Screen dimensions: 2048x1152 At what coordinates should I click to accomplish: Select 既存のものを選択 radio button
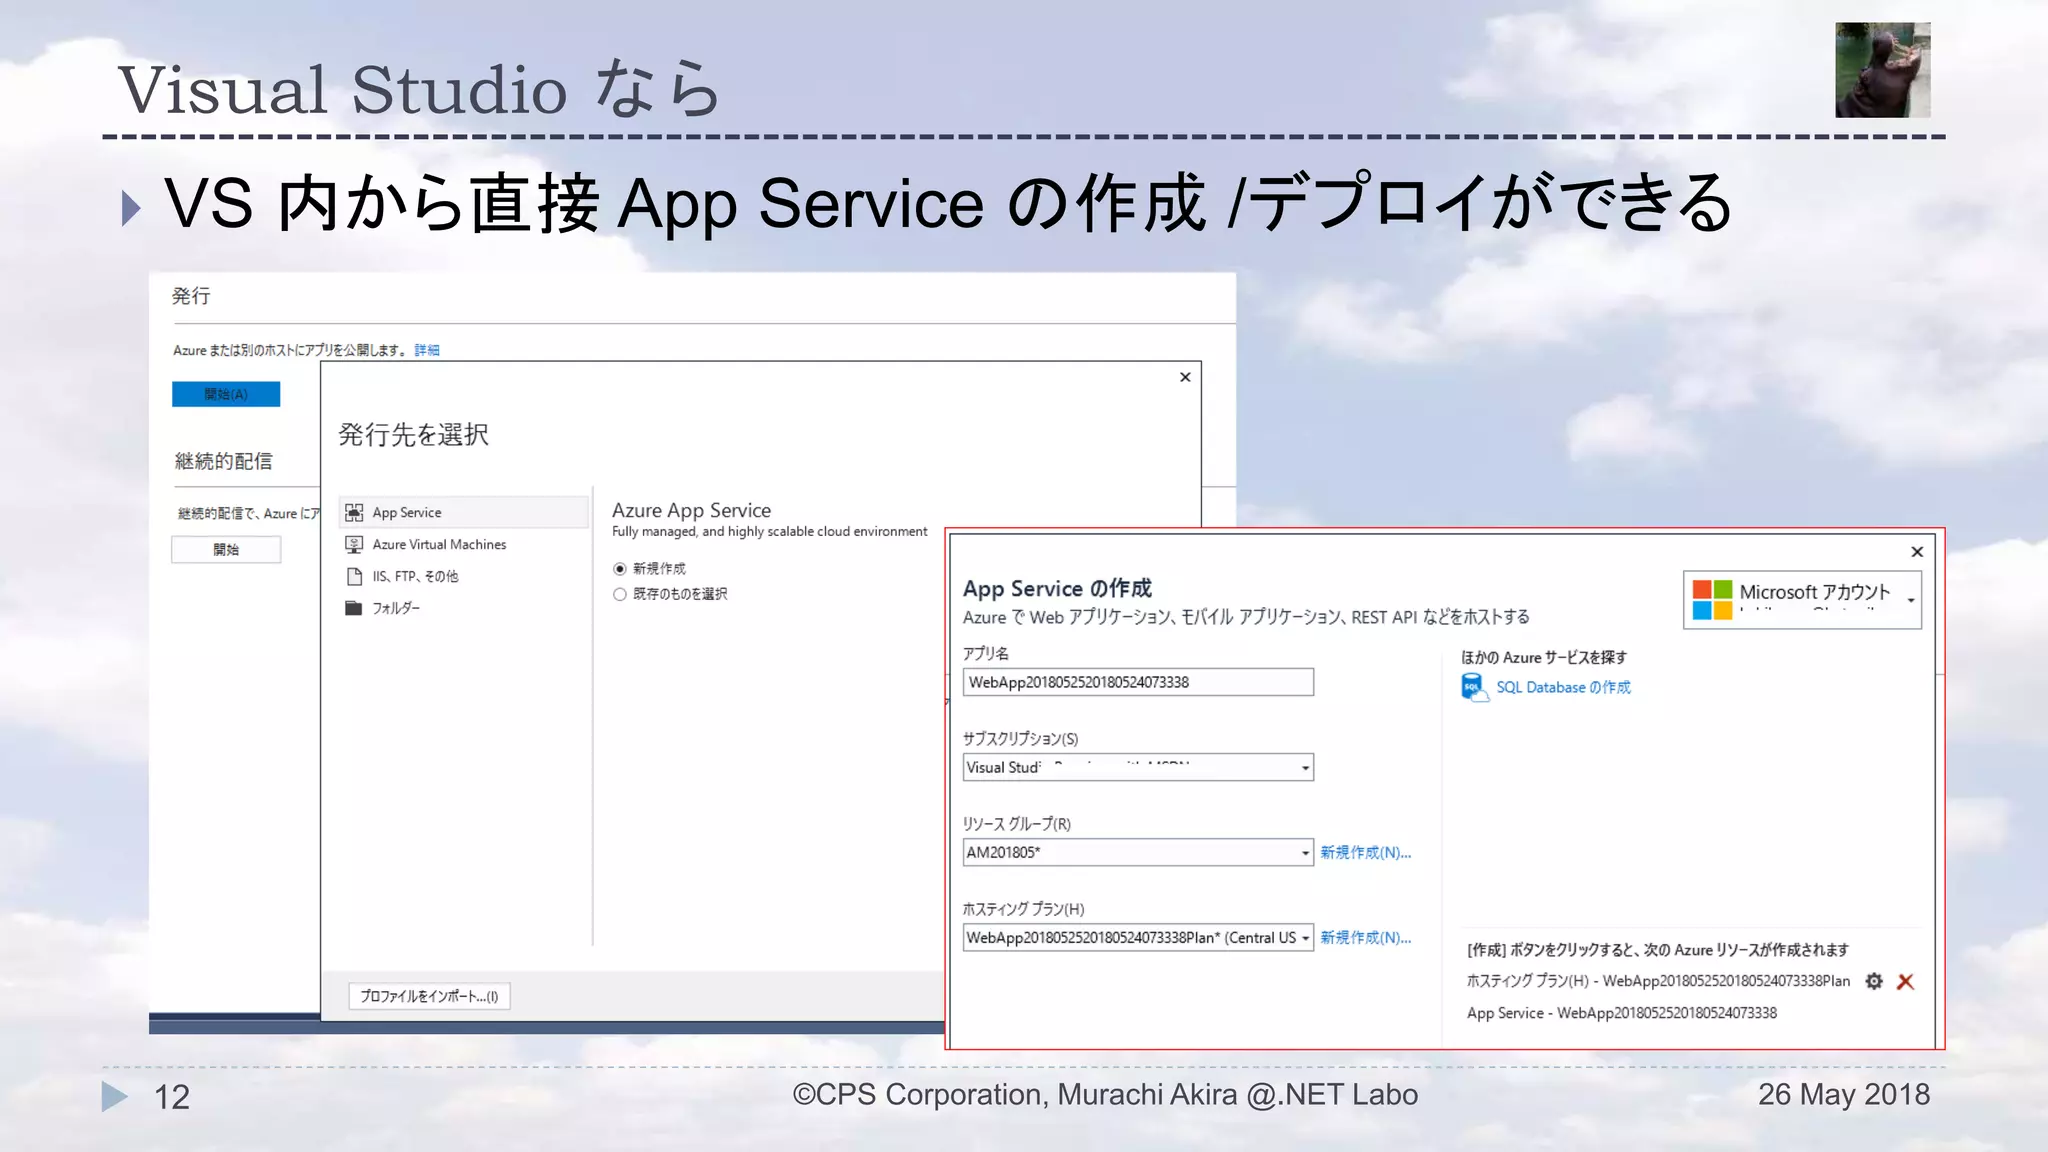(x=620, y=594)
